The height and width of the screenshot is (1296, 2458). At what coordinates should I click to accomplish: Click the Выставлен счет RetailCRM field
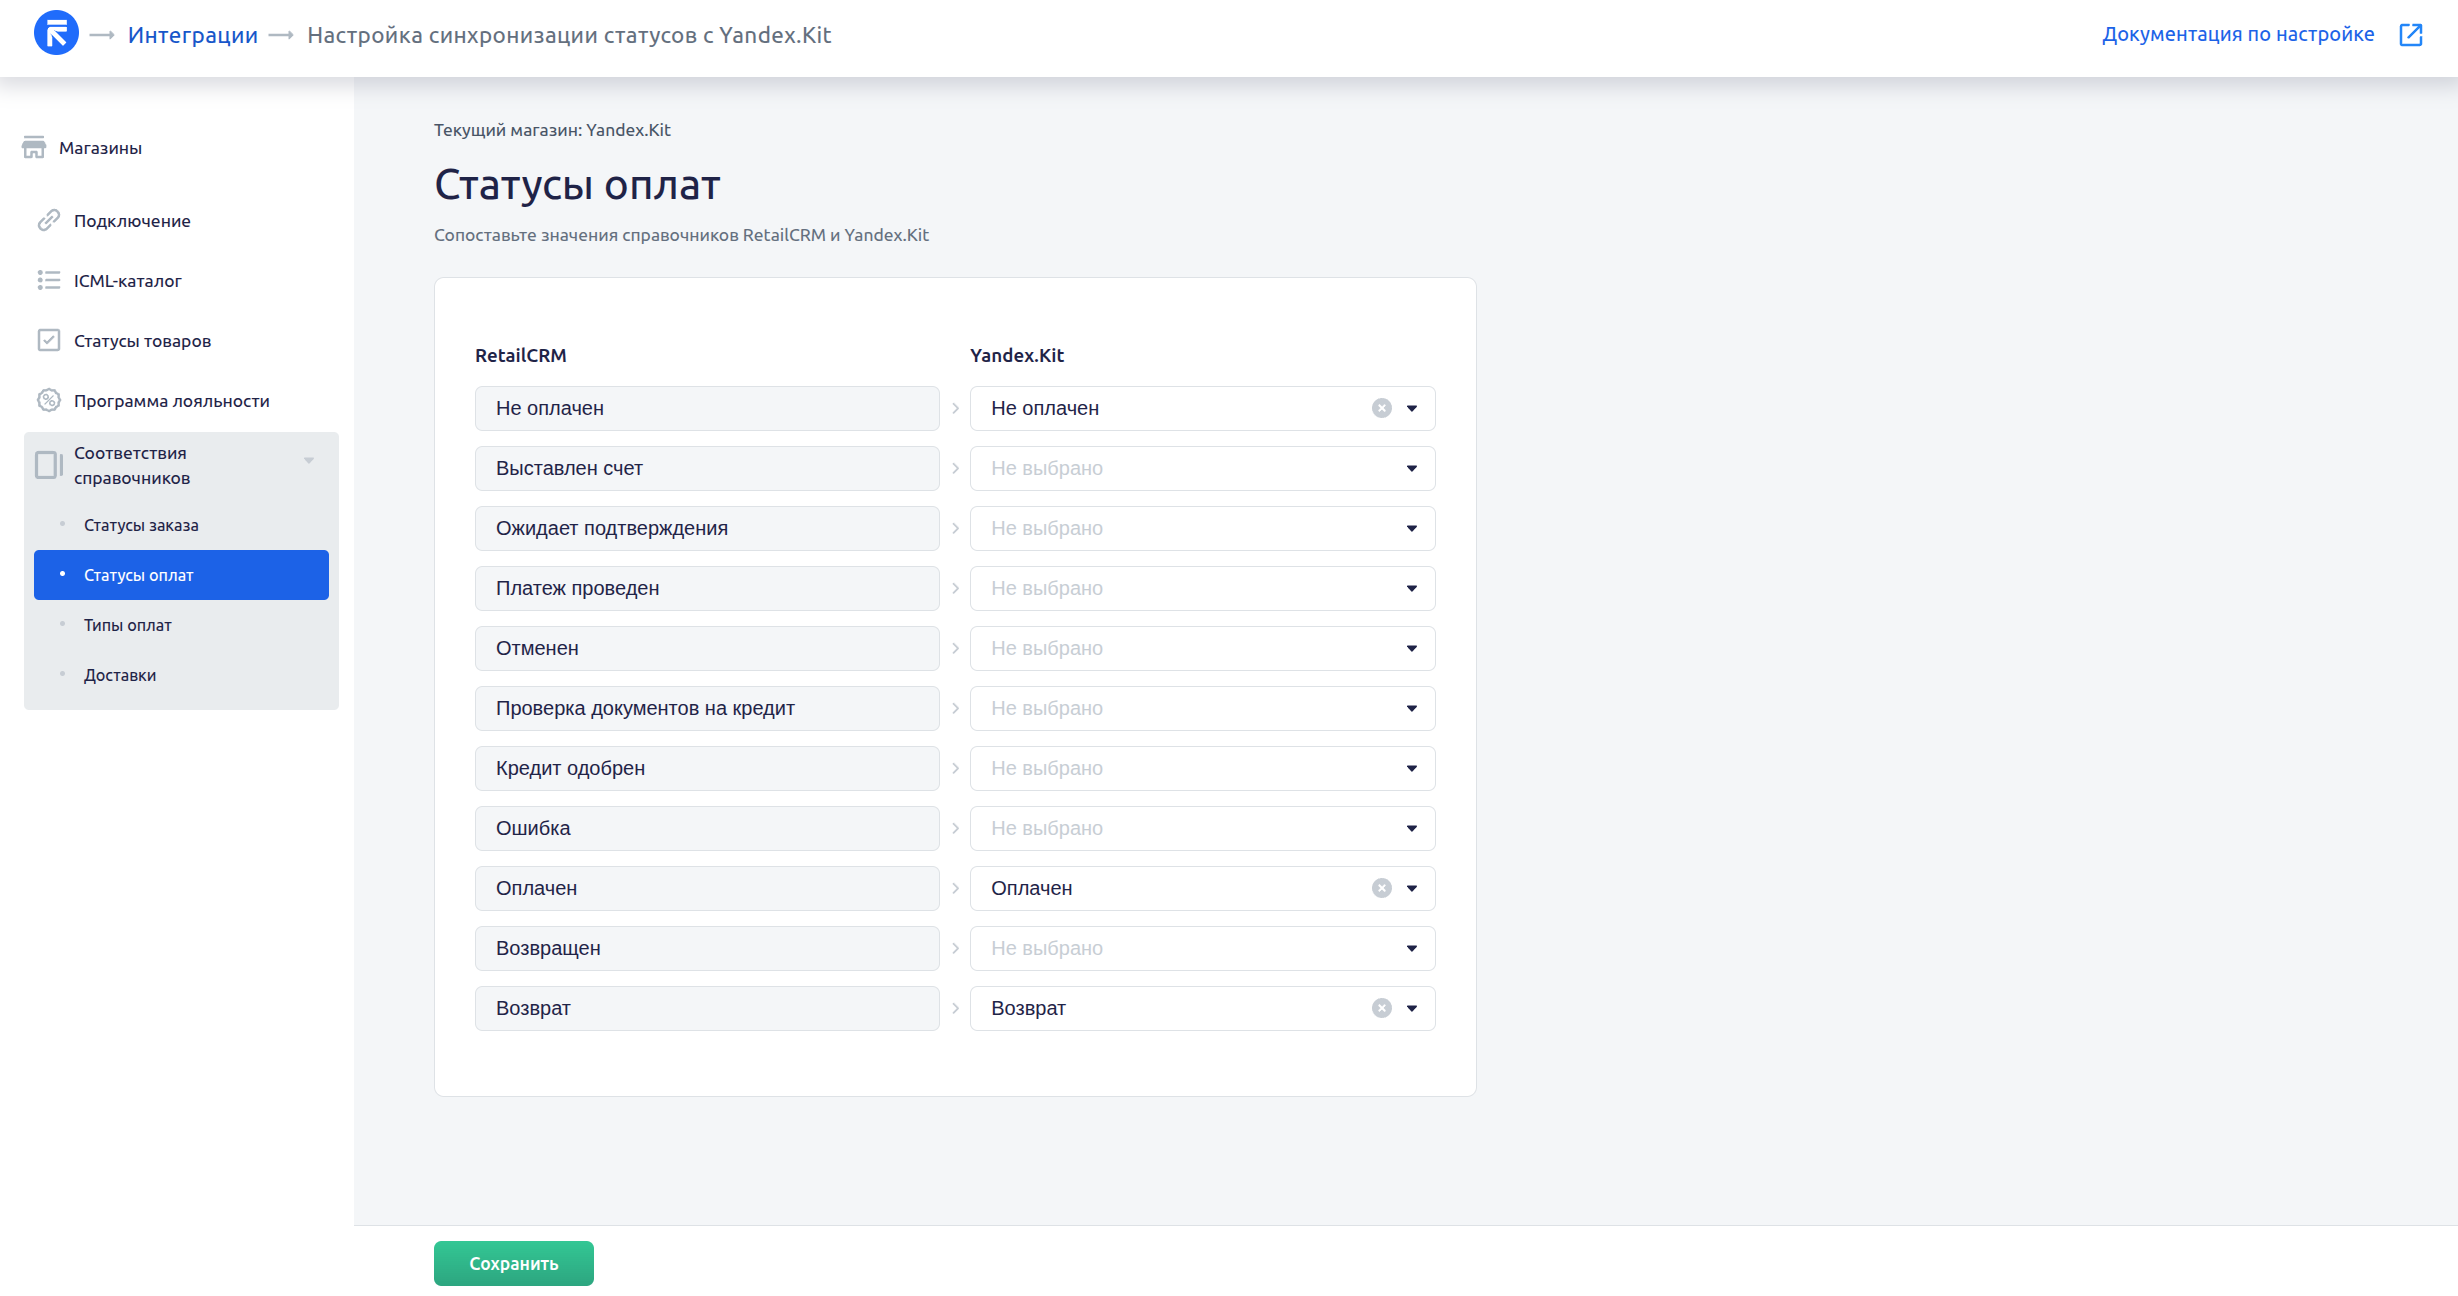707,468
